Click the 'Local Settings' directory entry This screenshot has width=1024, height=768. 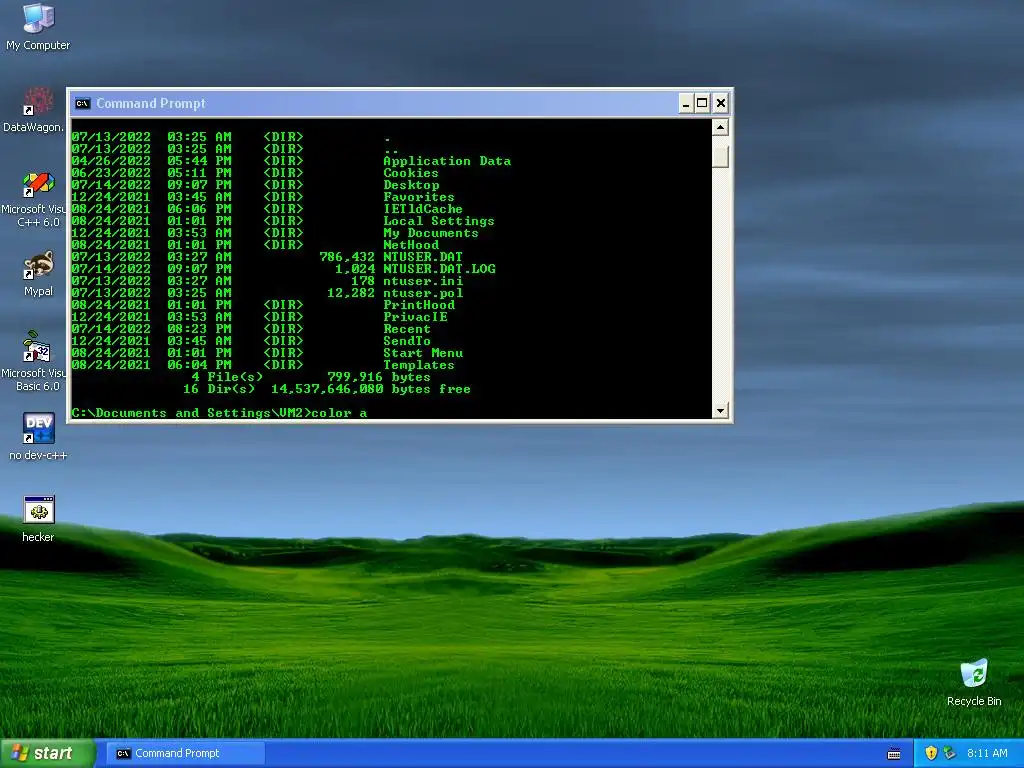pos(439,221)
